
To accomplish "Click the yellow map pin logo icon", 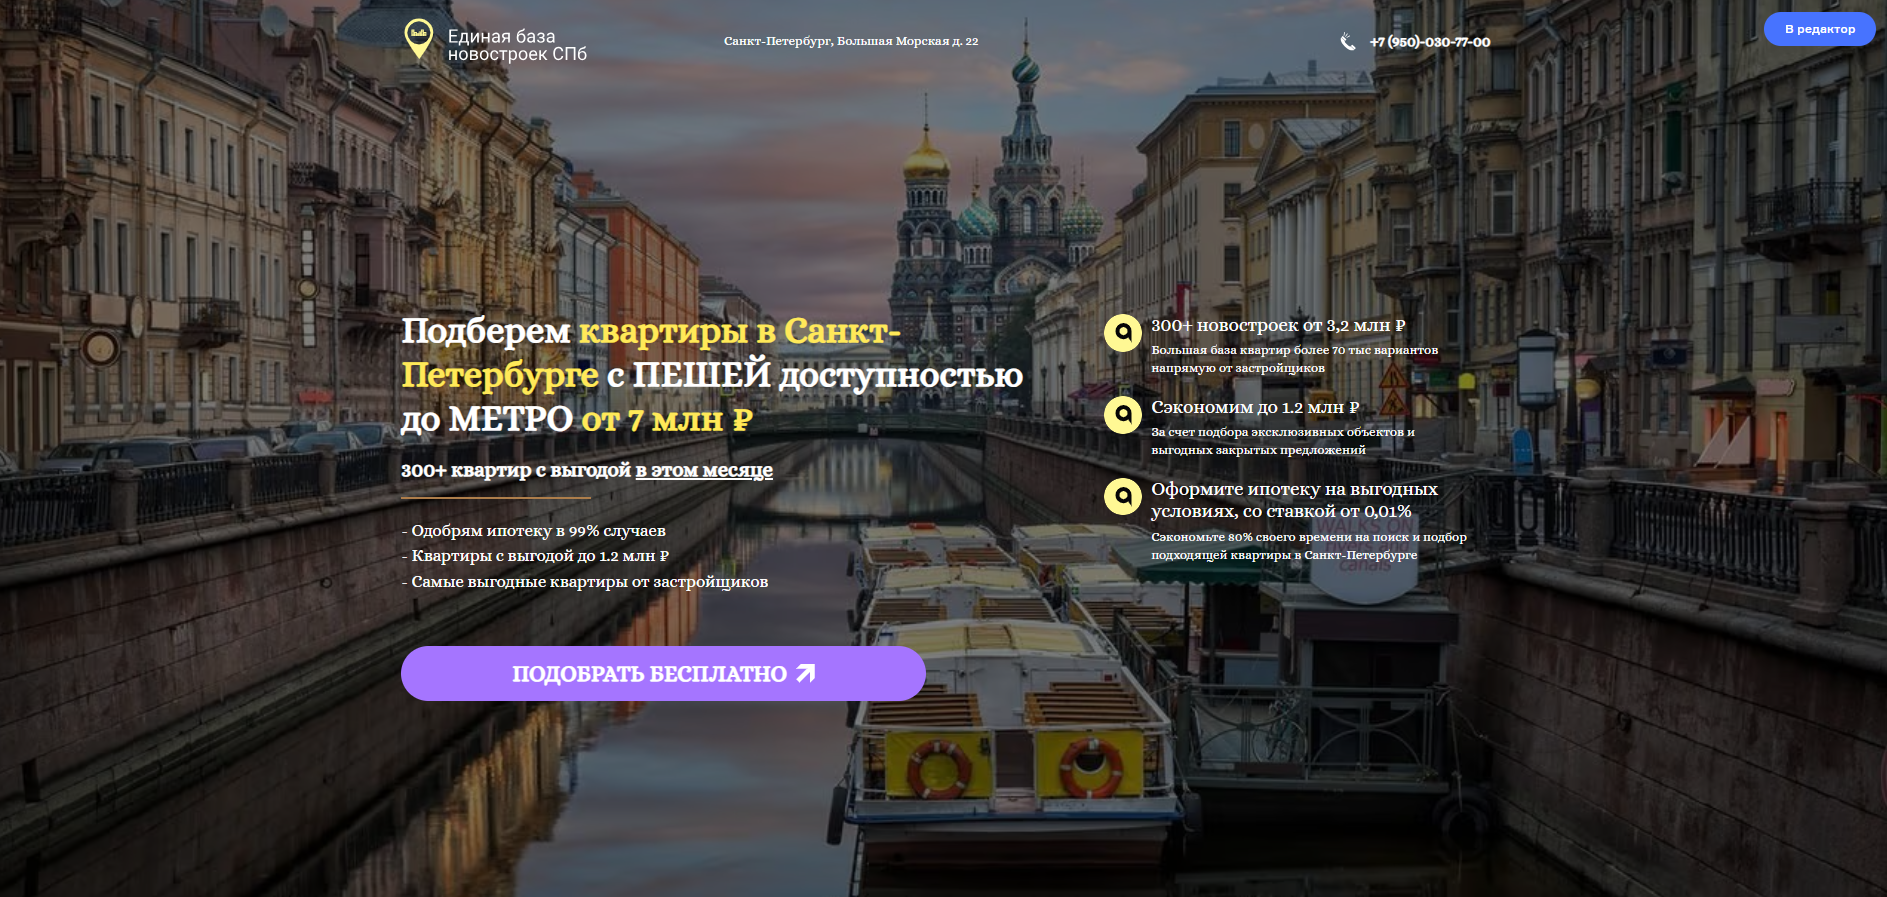I will (418, 39).
